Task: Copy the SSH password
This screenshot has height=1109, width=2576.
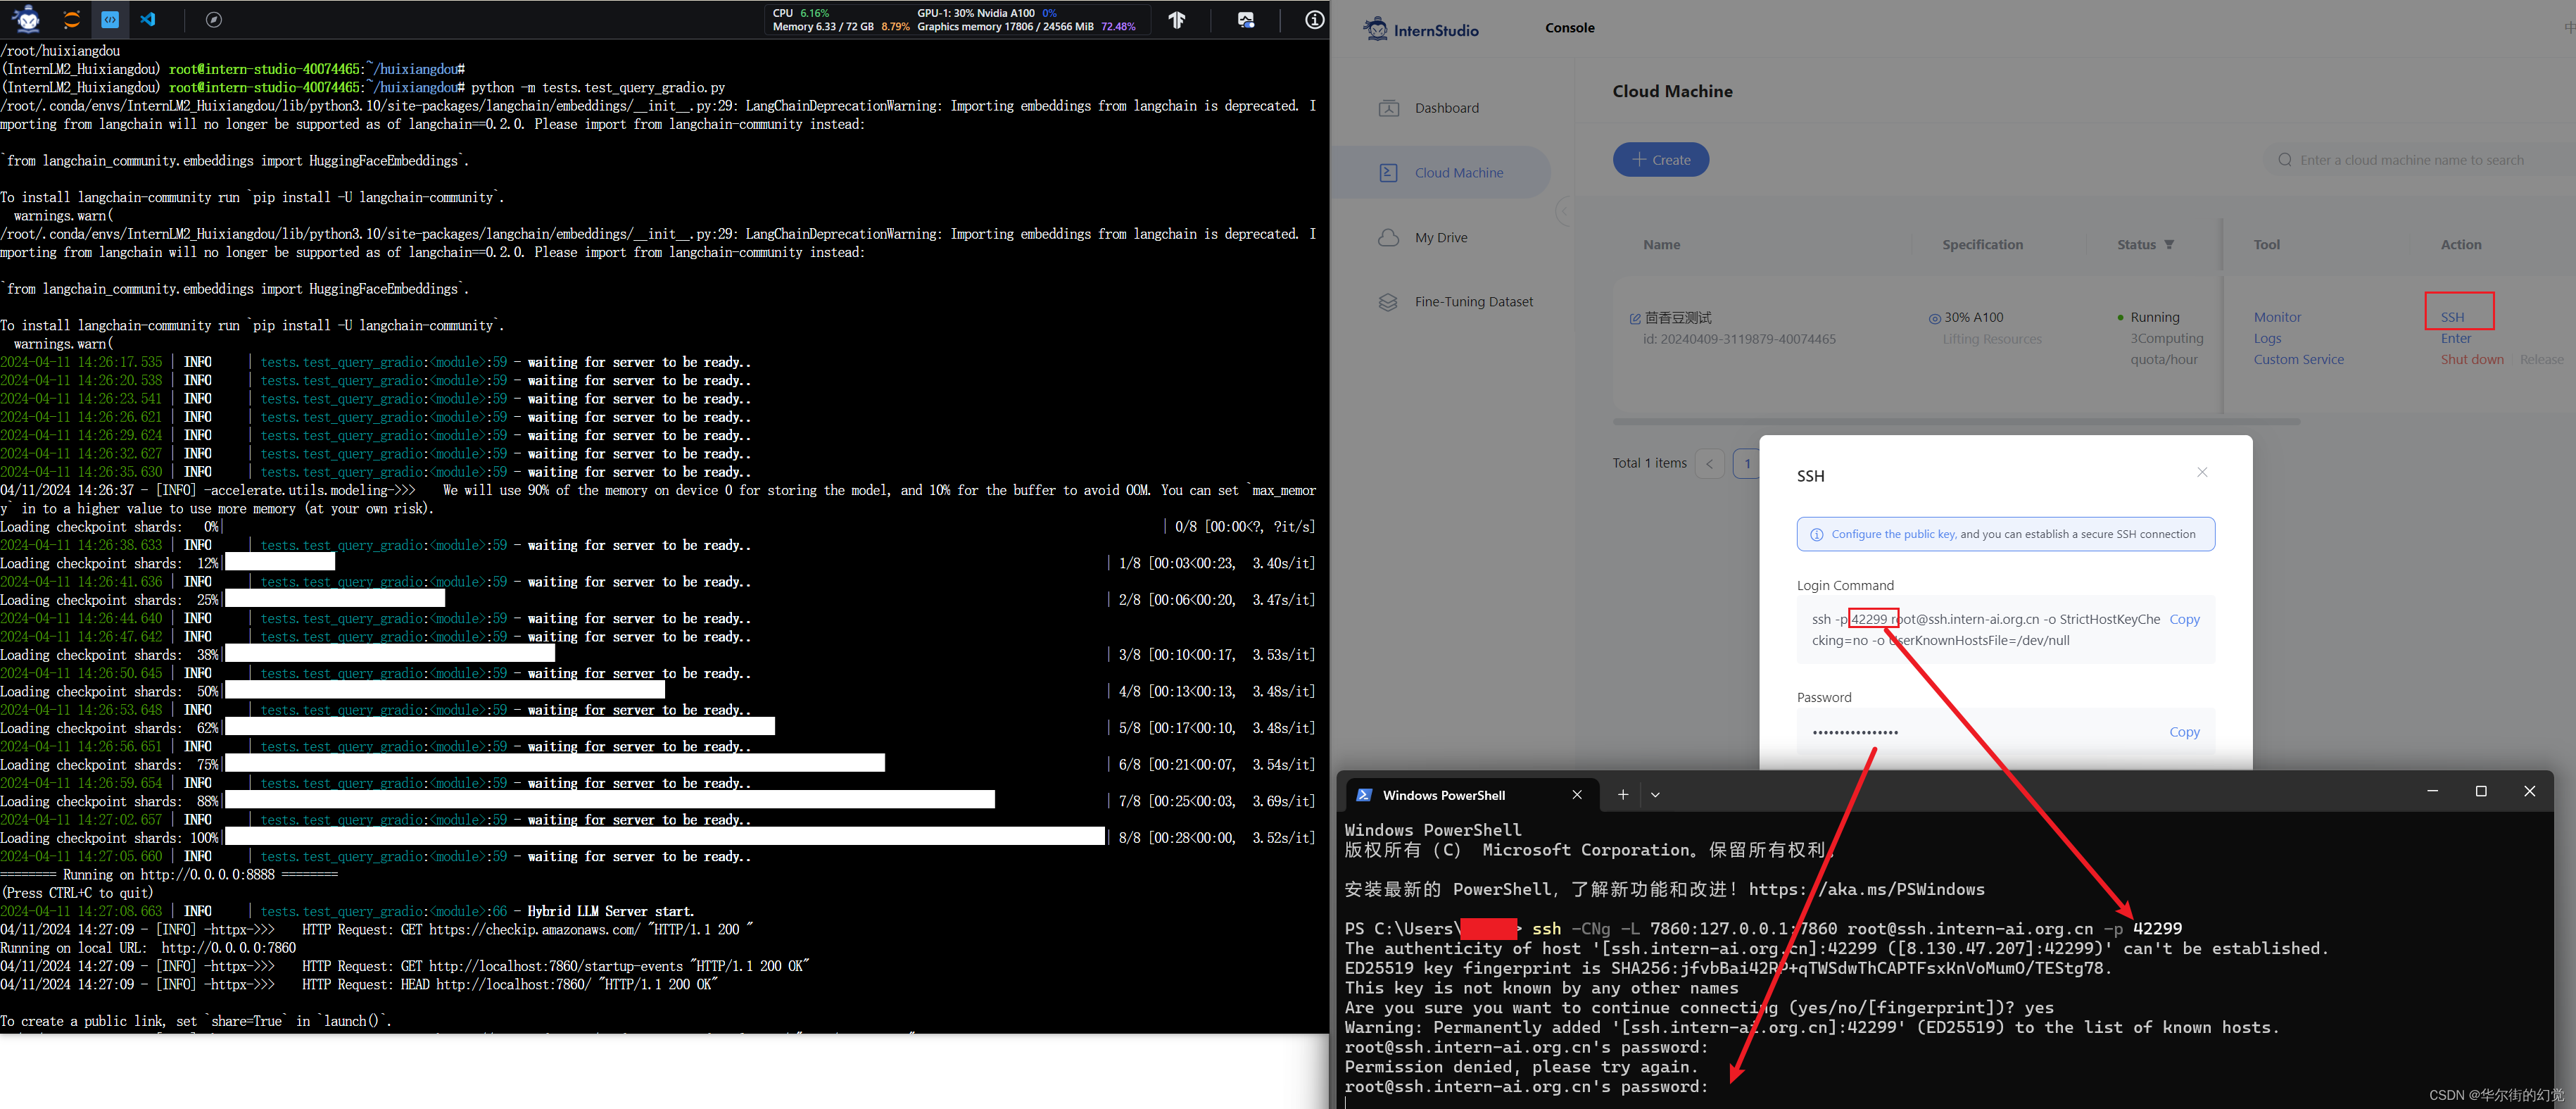Action: [2184, 732]
